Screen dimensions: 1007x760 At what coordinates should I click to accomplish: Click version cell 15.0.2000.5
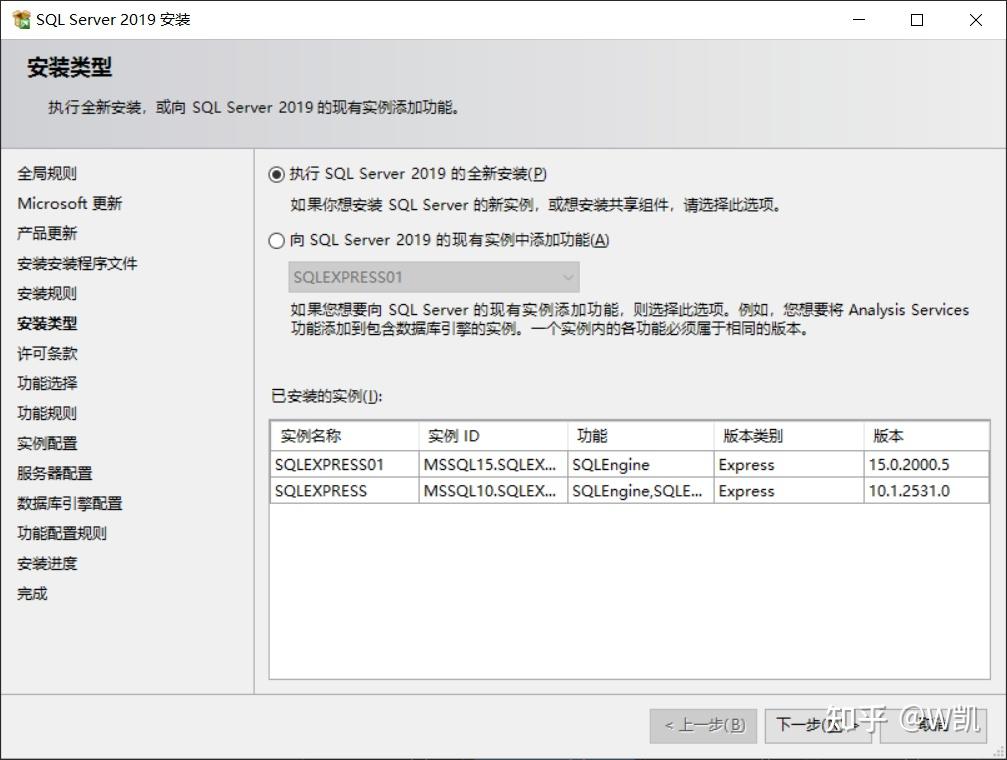[926, 464]
